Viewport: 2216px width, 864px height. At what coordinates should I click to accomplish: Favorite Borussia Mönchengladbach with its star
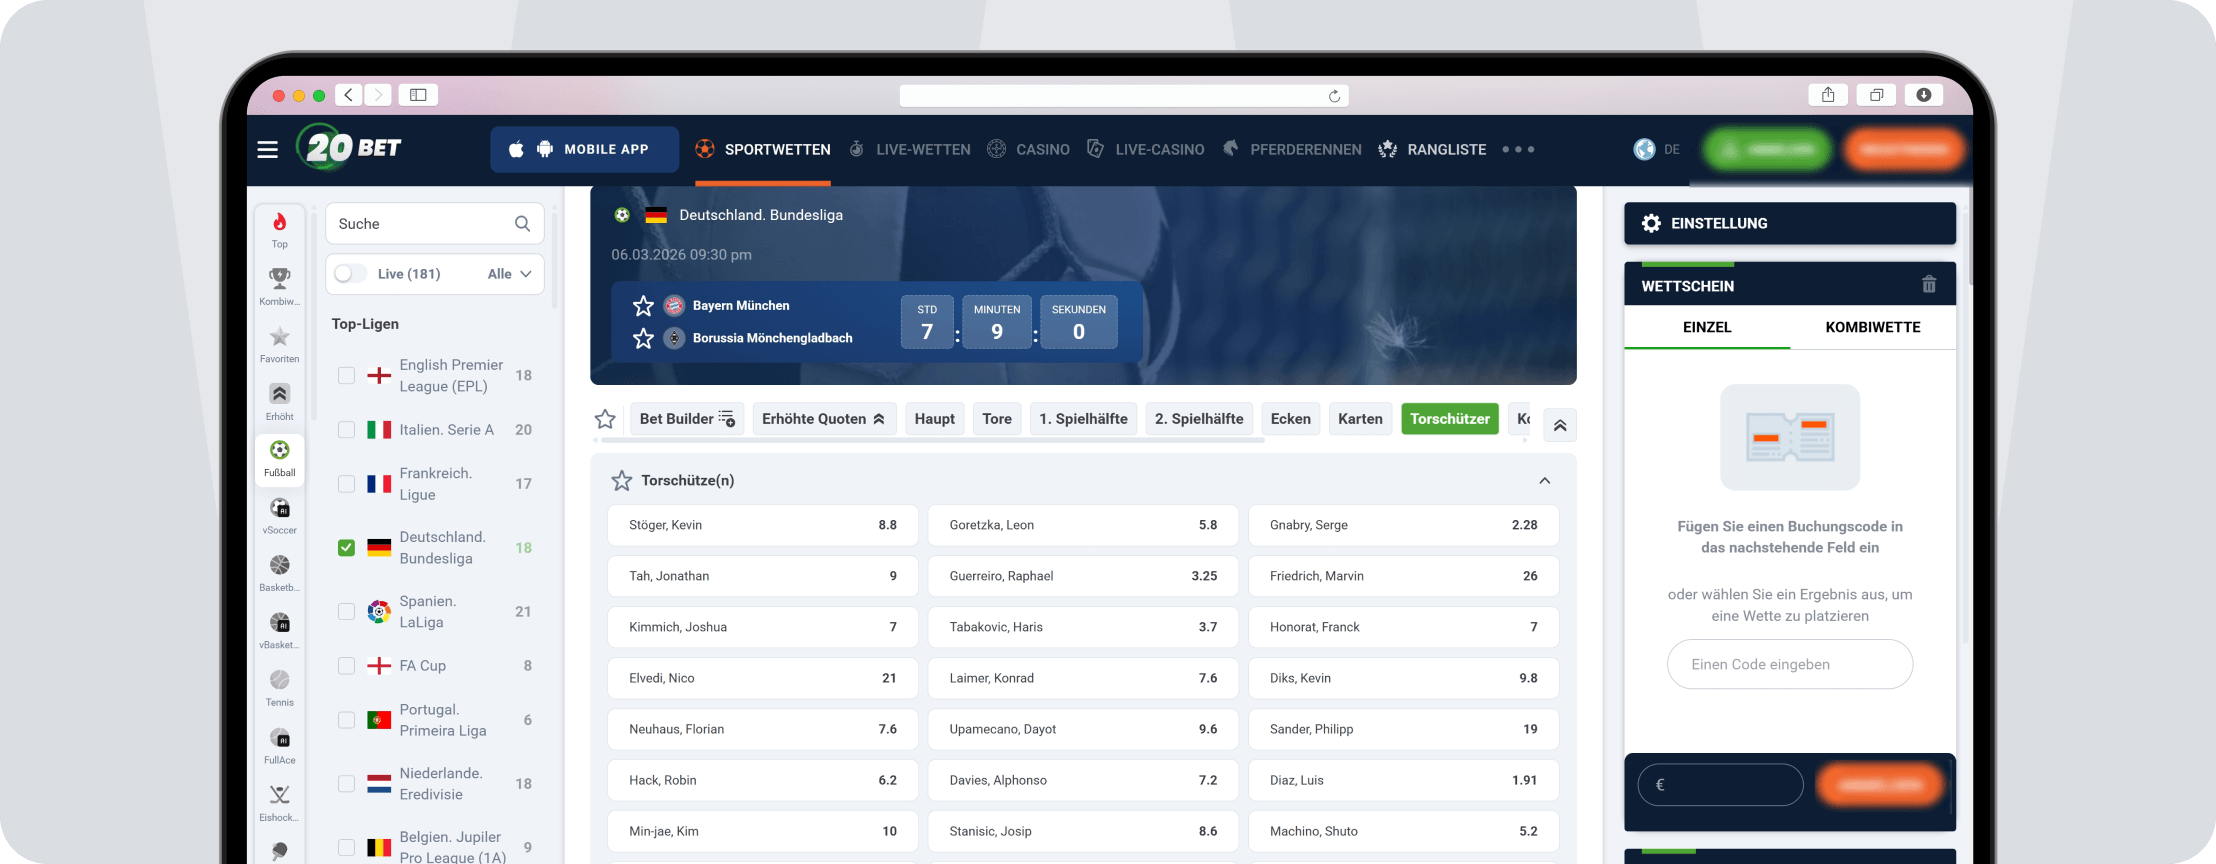click(643, 338)
